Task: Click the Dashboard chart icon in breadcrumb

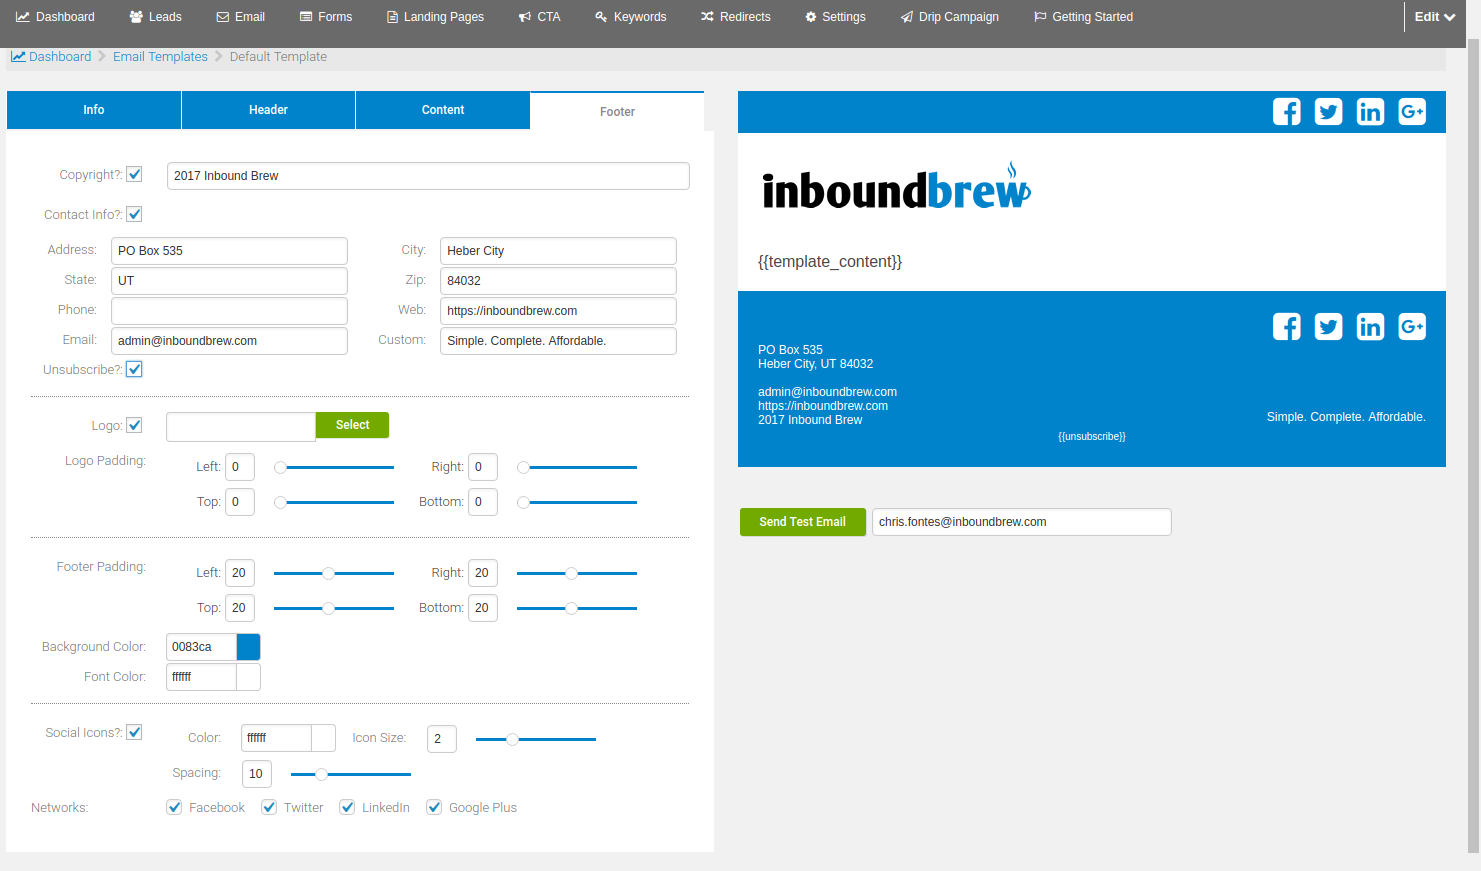Action: [x=18, y=57]
